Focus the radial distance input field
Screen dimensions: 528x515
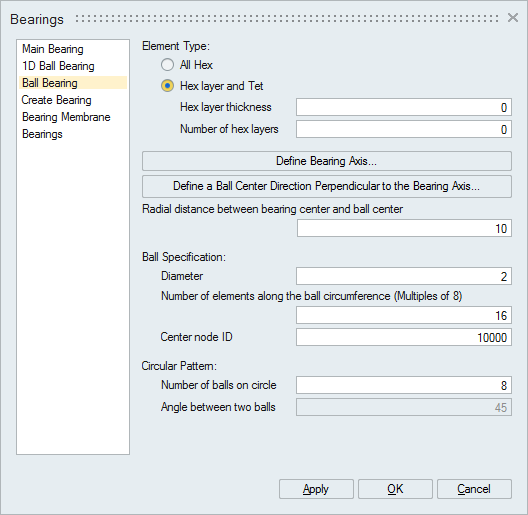point(404,228)
